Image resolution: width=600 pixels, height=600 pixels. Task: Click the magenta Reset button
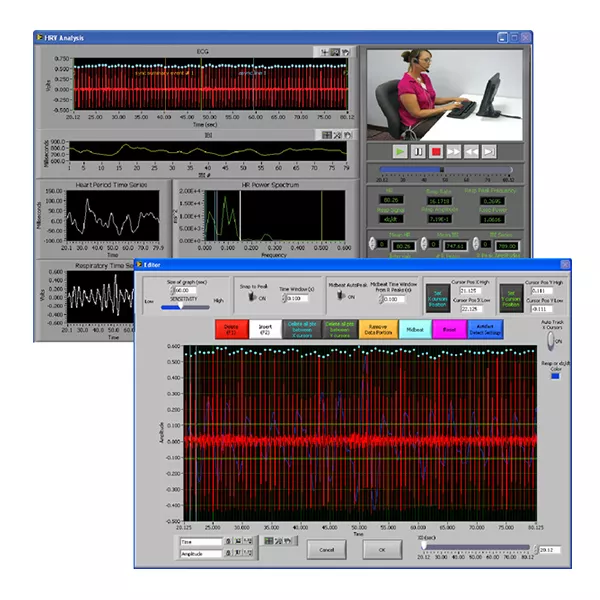(x=449, y=329)
